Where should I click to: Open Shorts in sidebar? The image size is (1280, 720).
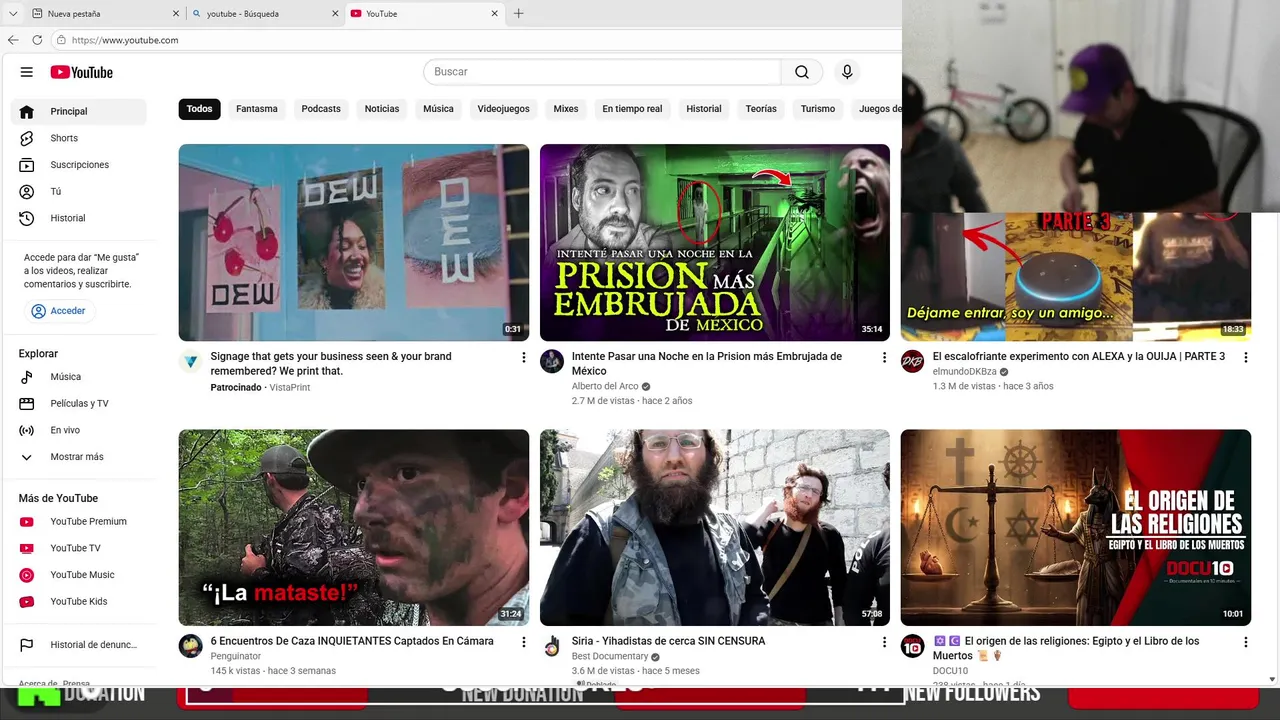pos(80,138)
